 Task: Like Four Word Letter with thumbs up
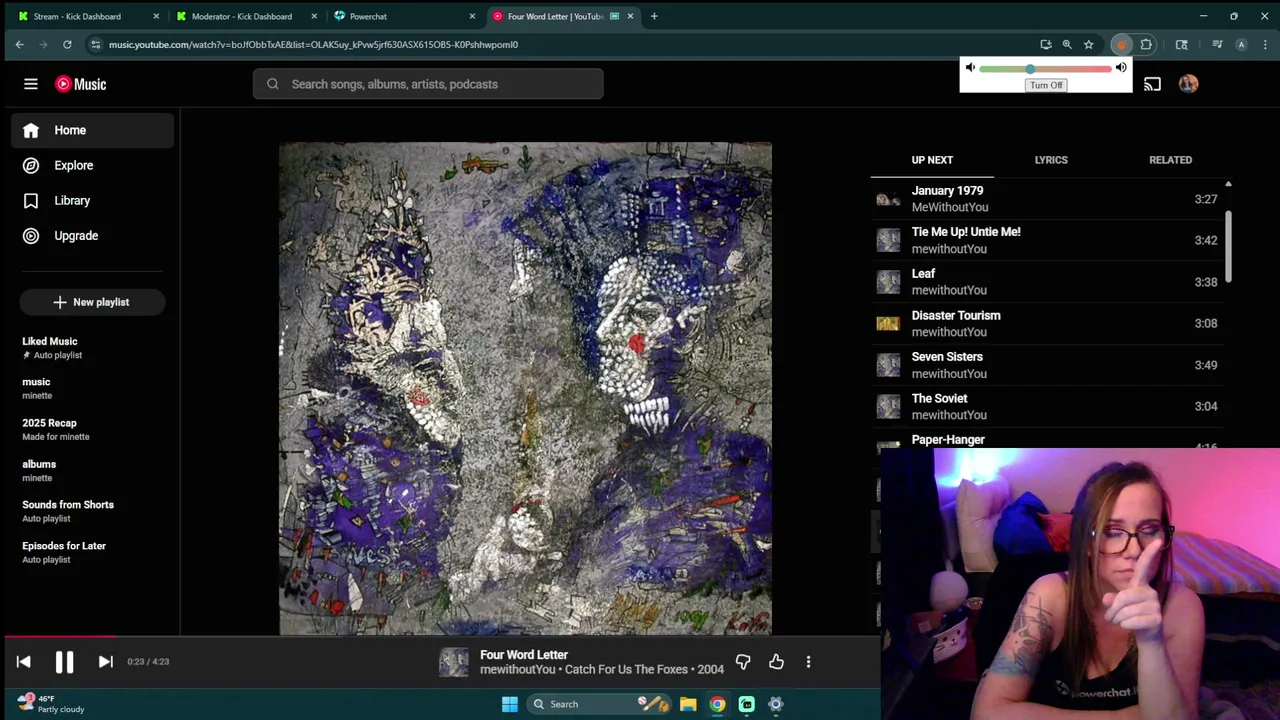pos(776,662)
